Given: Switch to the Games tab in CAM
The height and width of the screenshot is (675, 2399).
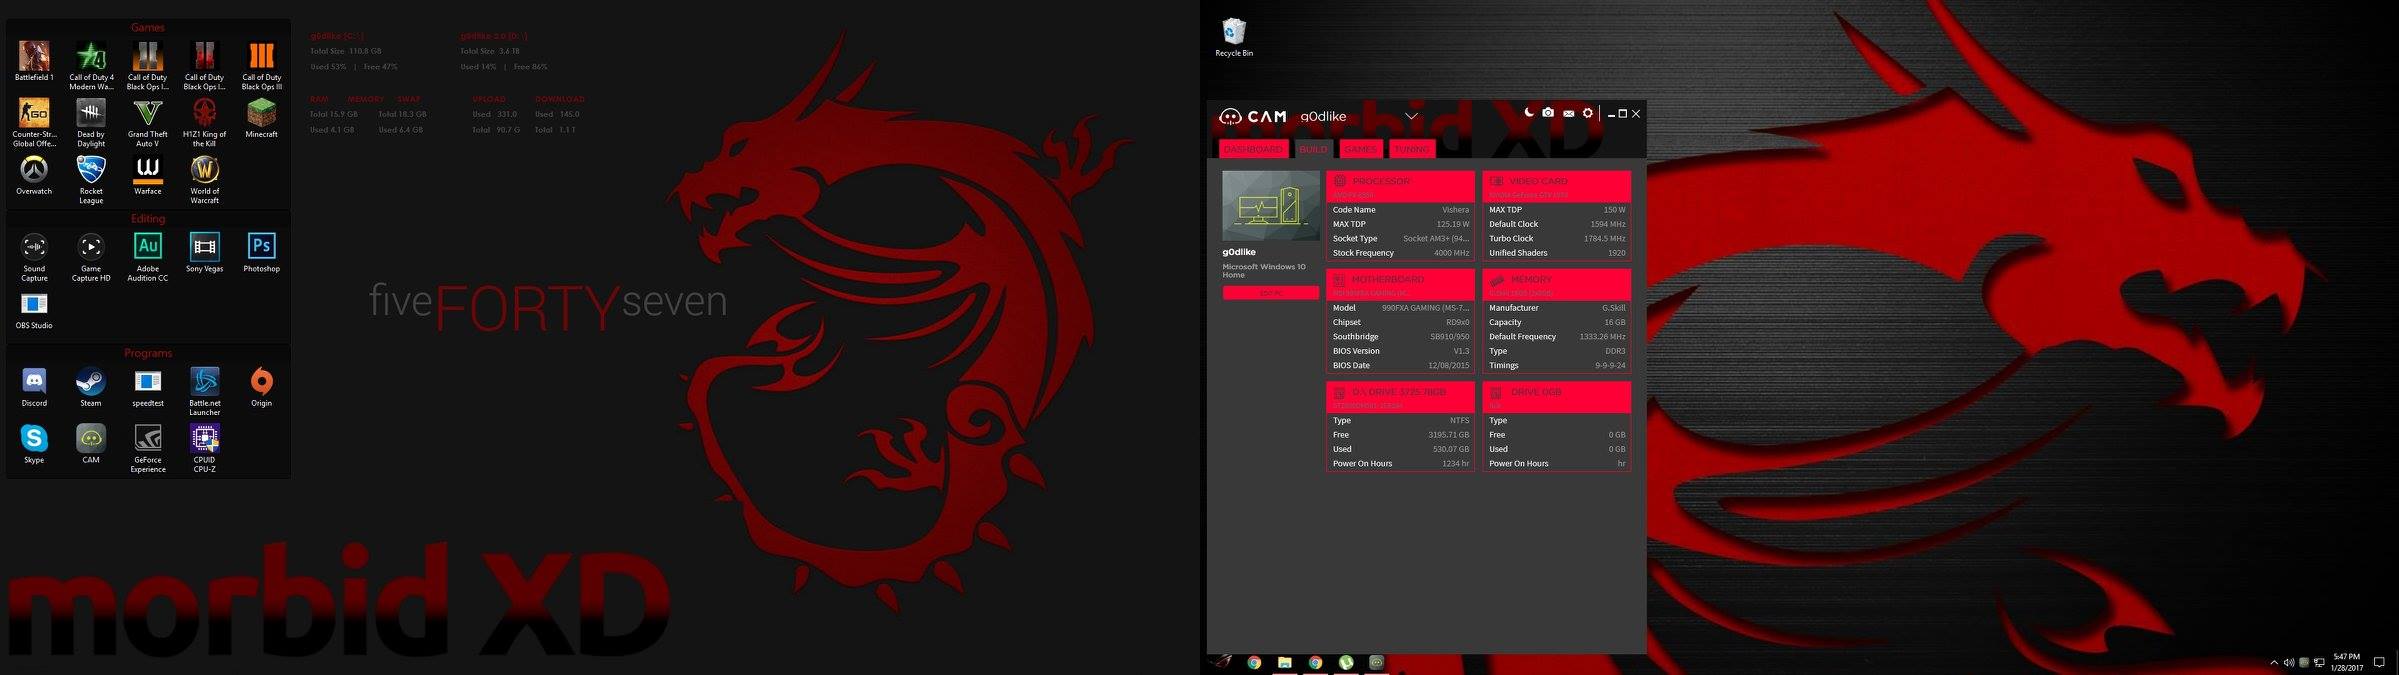Looking at the screenshot, I should pos(1360,149).
